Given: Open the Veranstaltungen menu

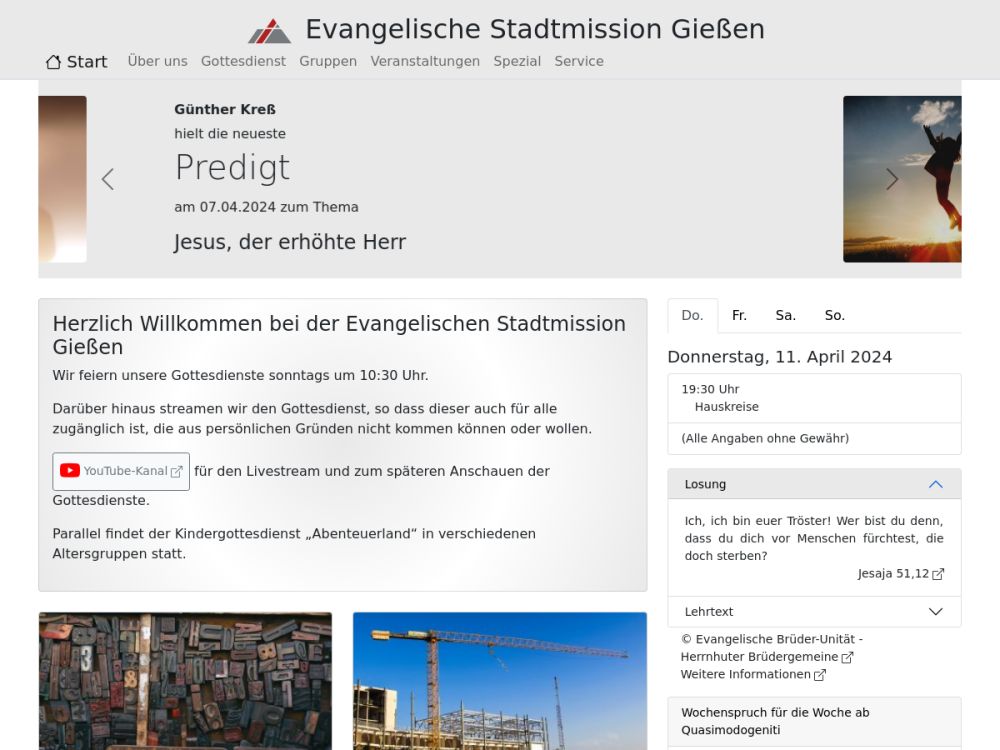Looking at the screenshot, I should [x=425, y=61].
